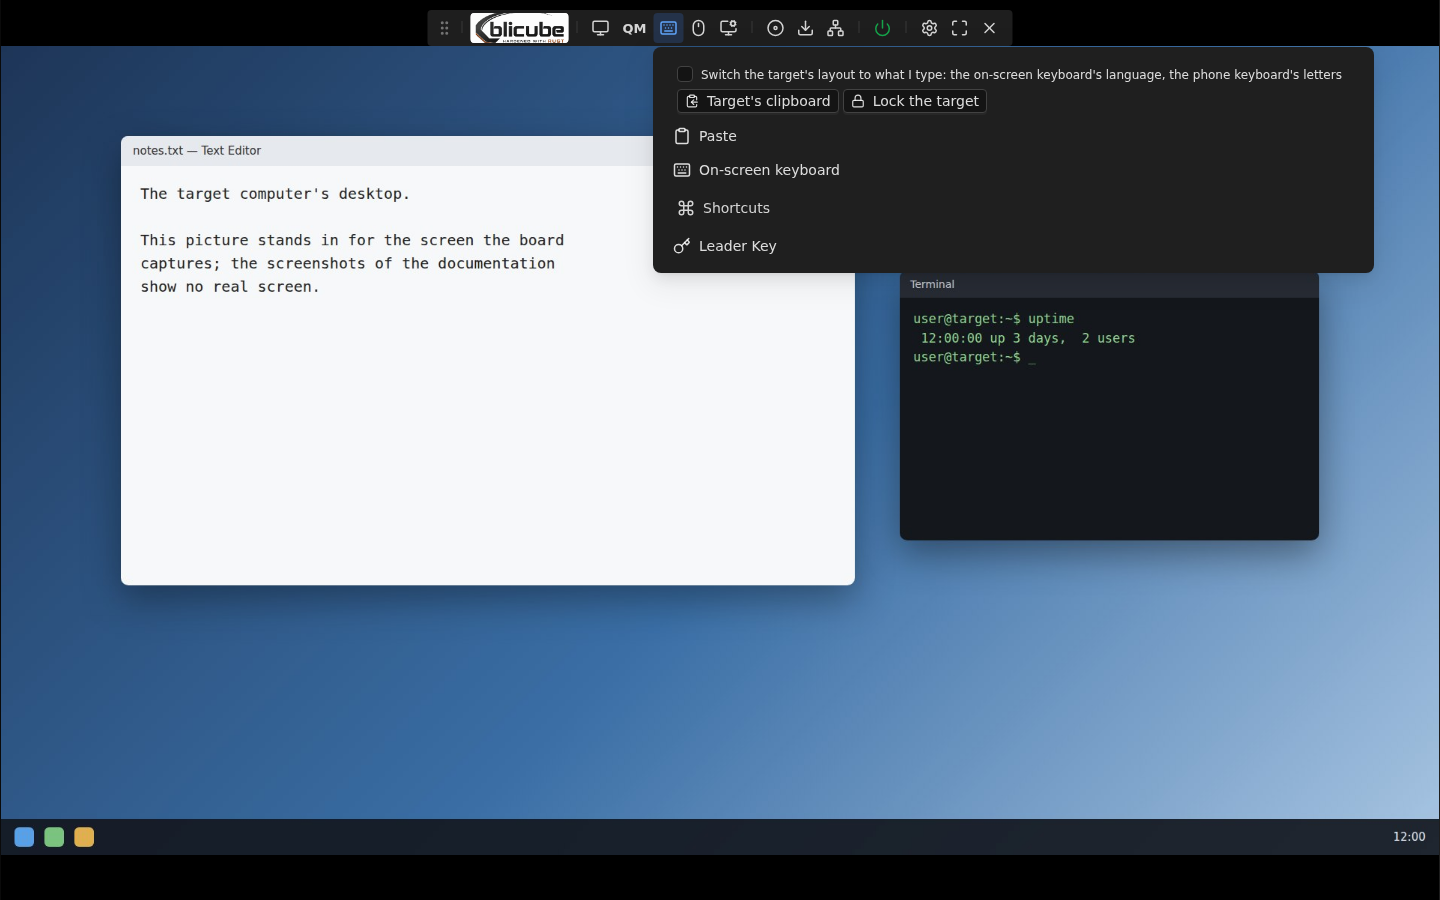Click the Lock the target button
Screen dimensions: 1440x900
[915, 101]
